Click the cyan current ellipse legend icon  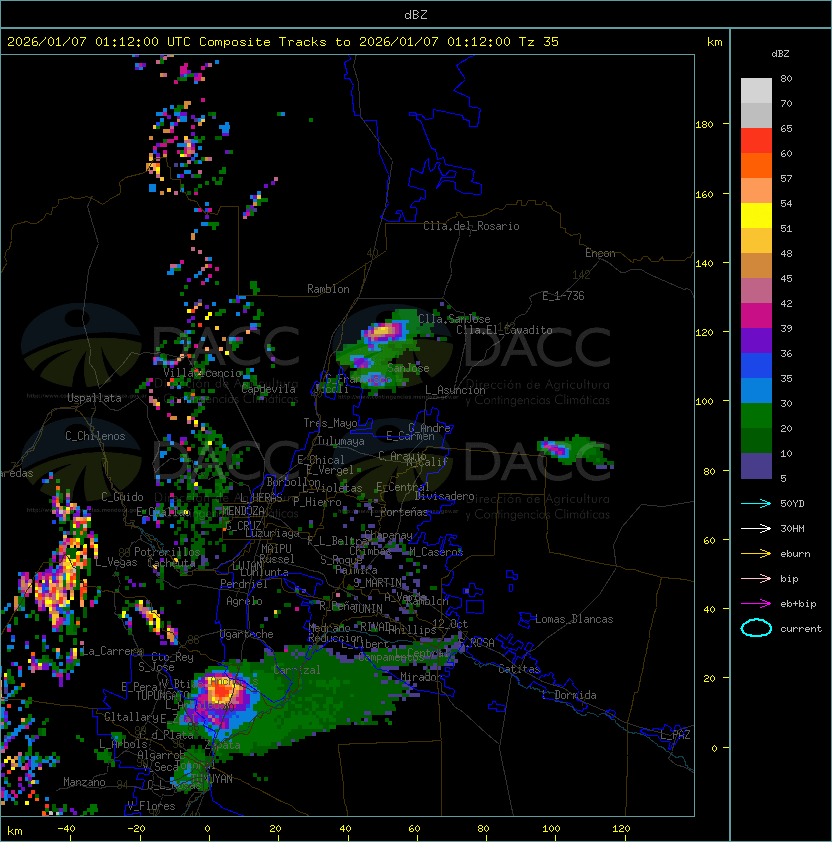coord(756,628)
